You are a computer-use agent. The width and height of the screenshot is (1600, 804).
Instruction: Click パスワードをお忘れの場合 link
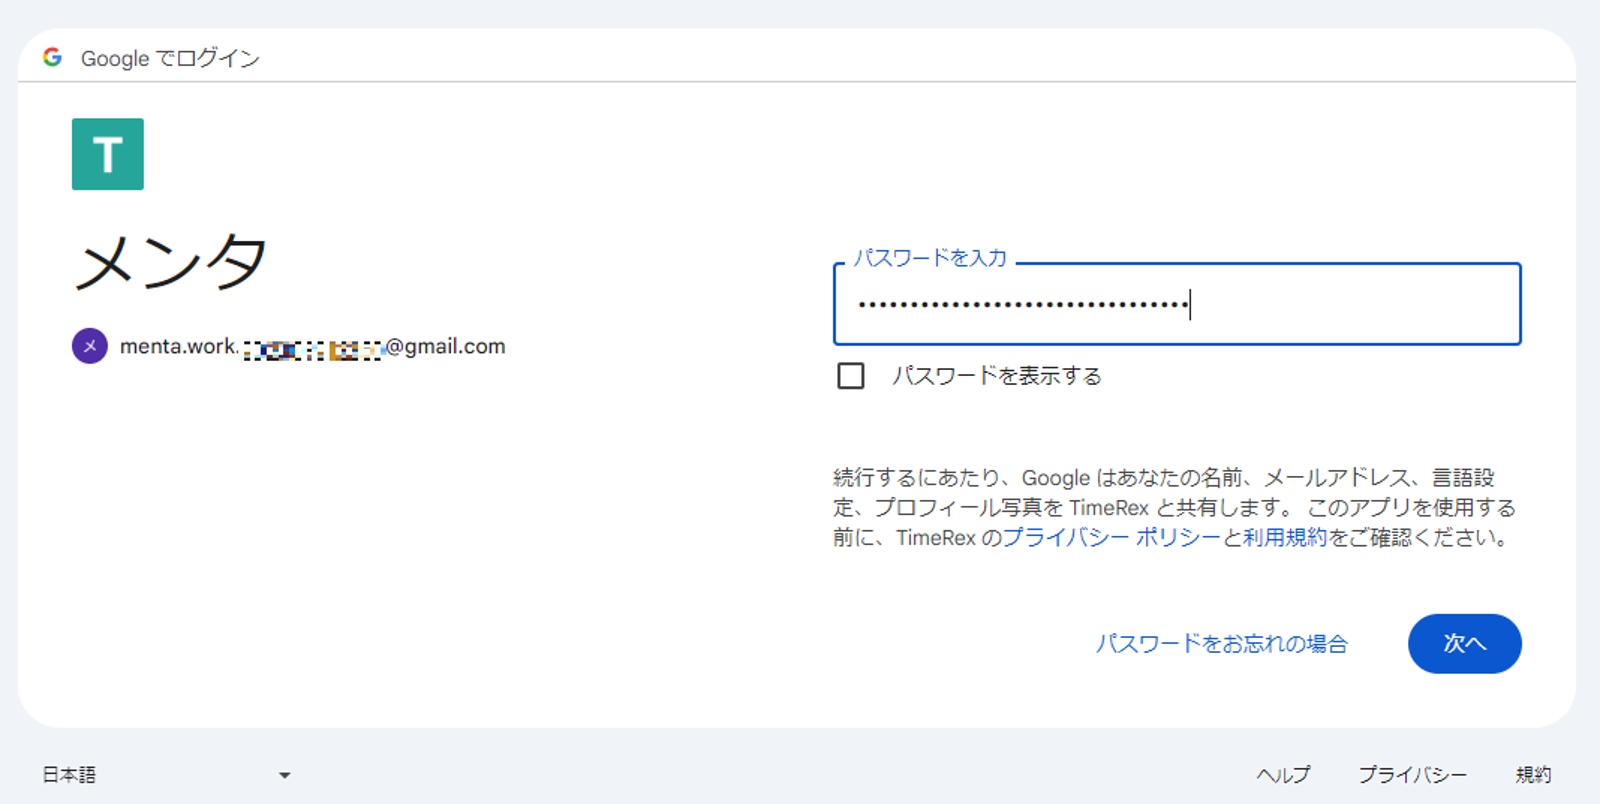[1221, 644]
